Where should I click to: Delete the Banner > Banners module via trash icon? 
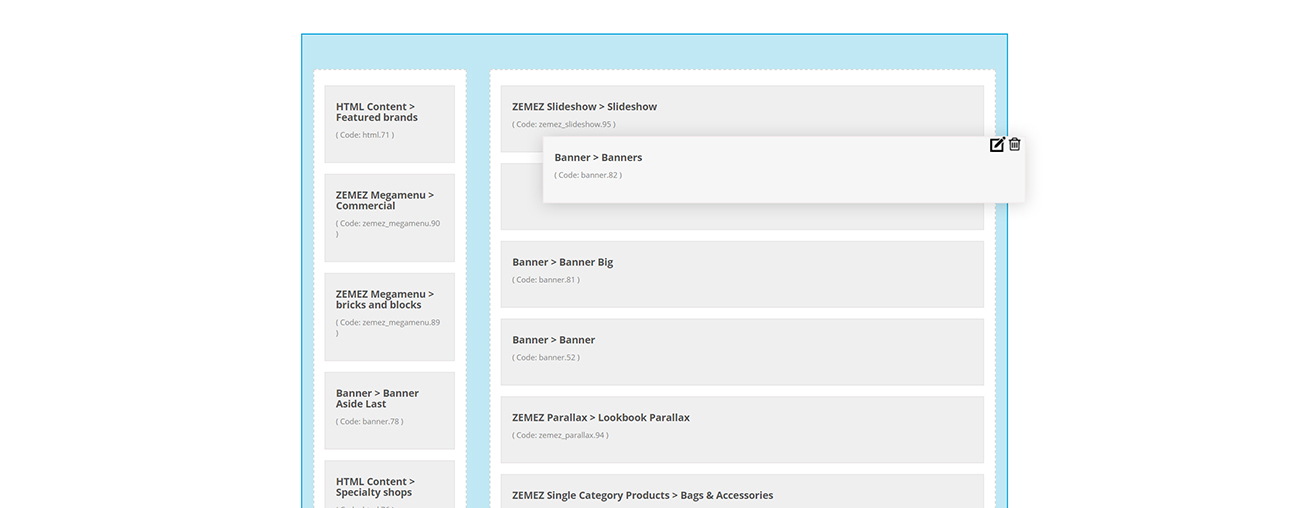coord(1015,145)
